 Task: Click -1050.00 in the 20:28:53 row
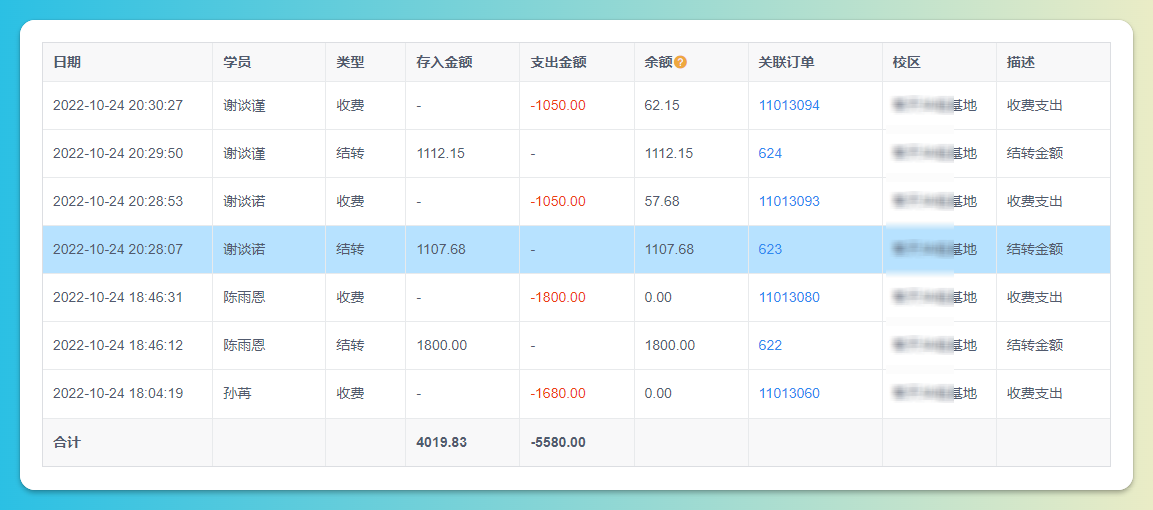[x=558, y=201]
